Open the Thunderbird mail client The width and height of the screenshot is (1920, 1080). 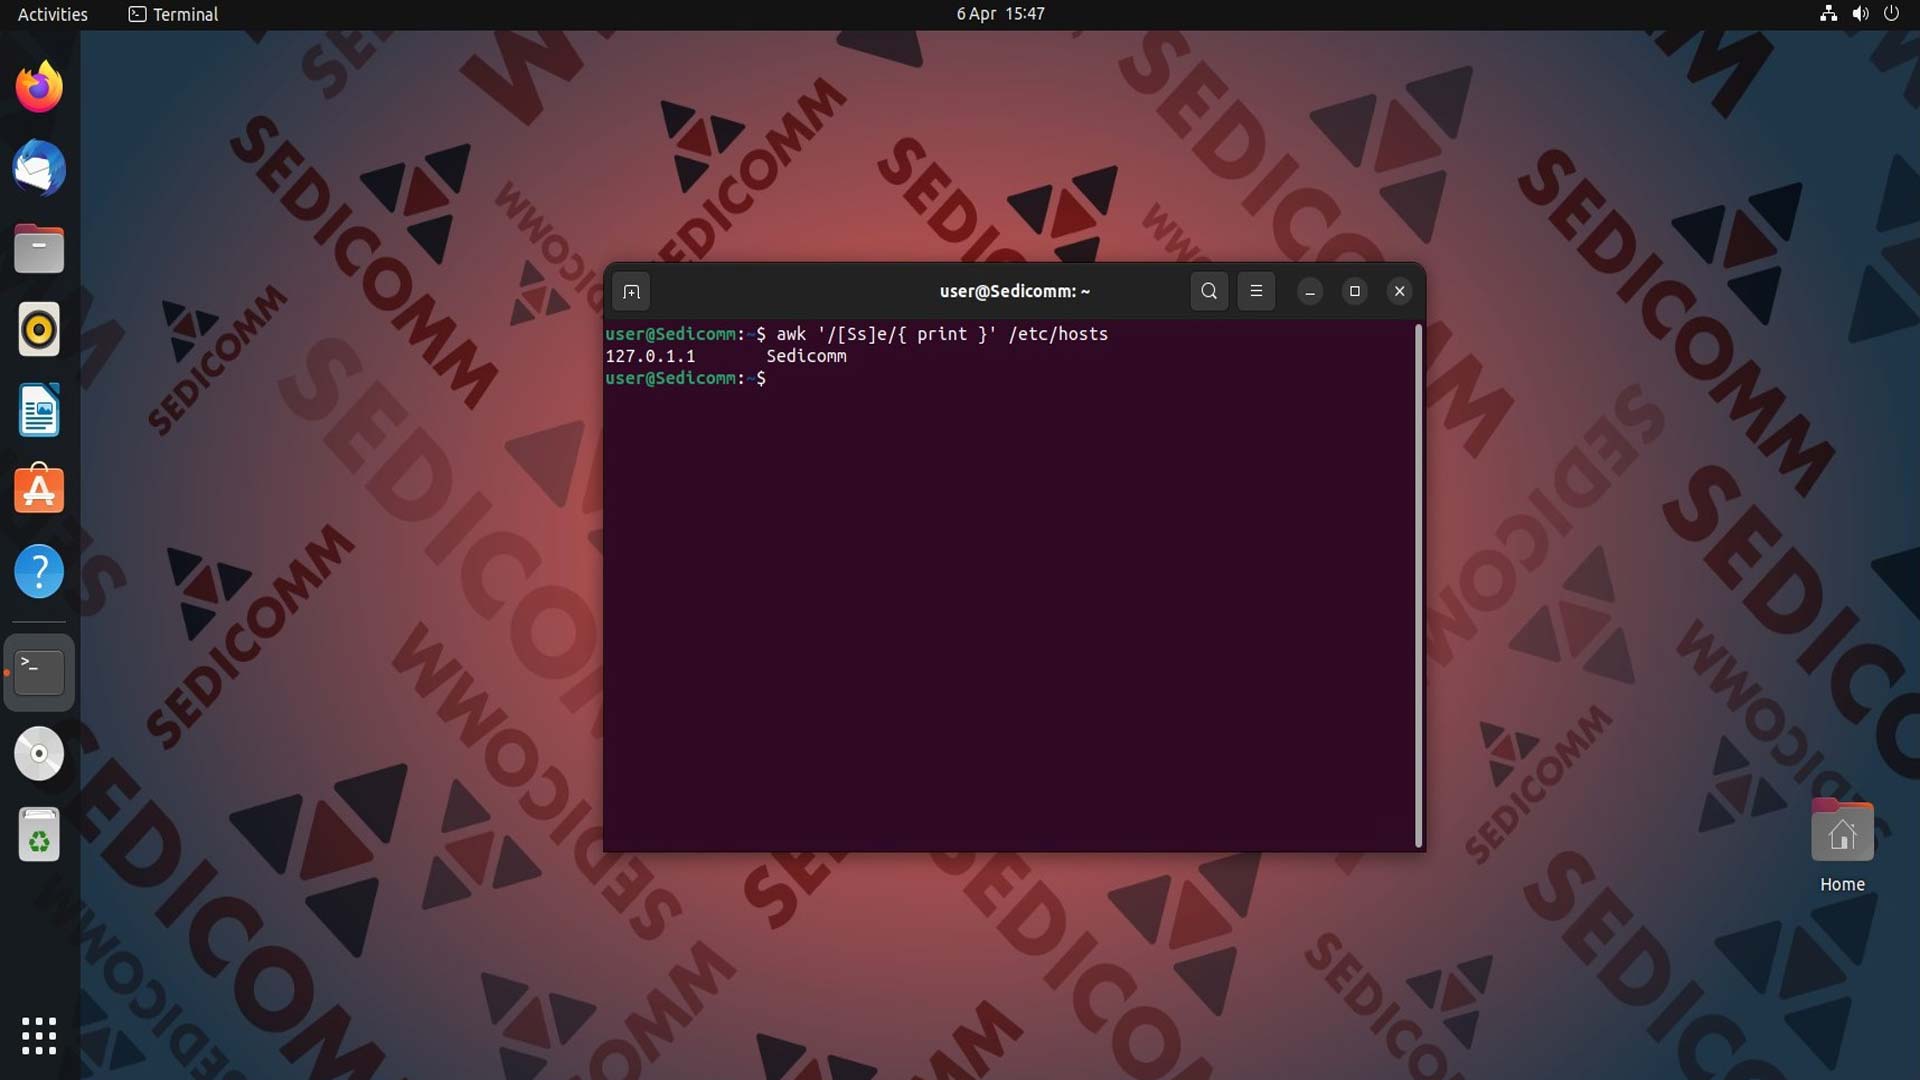pos(39,168)
